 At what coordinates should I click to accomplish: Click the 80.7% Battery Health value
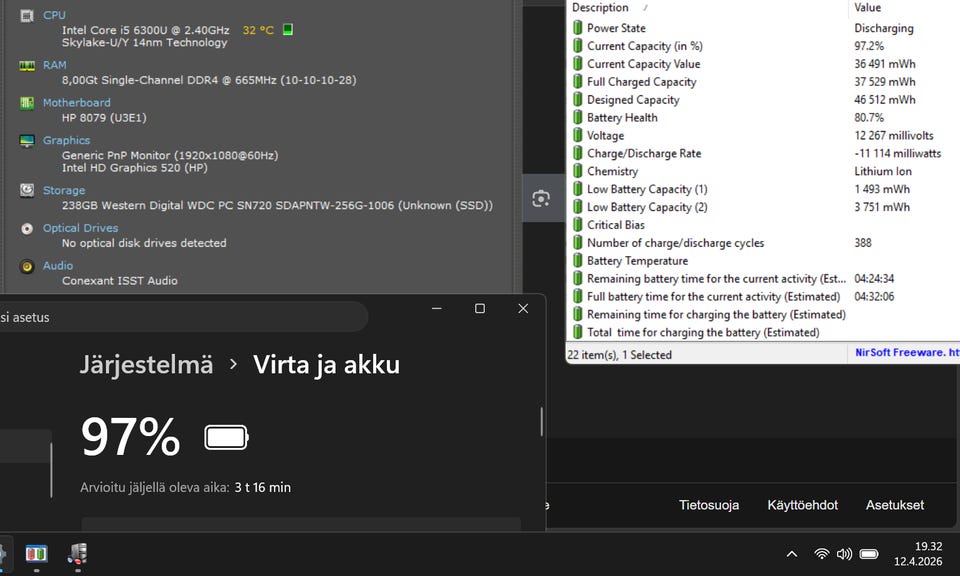tap(869, 117)
